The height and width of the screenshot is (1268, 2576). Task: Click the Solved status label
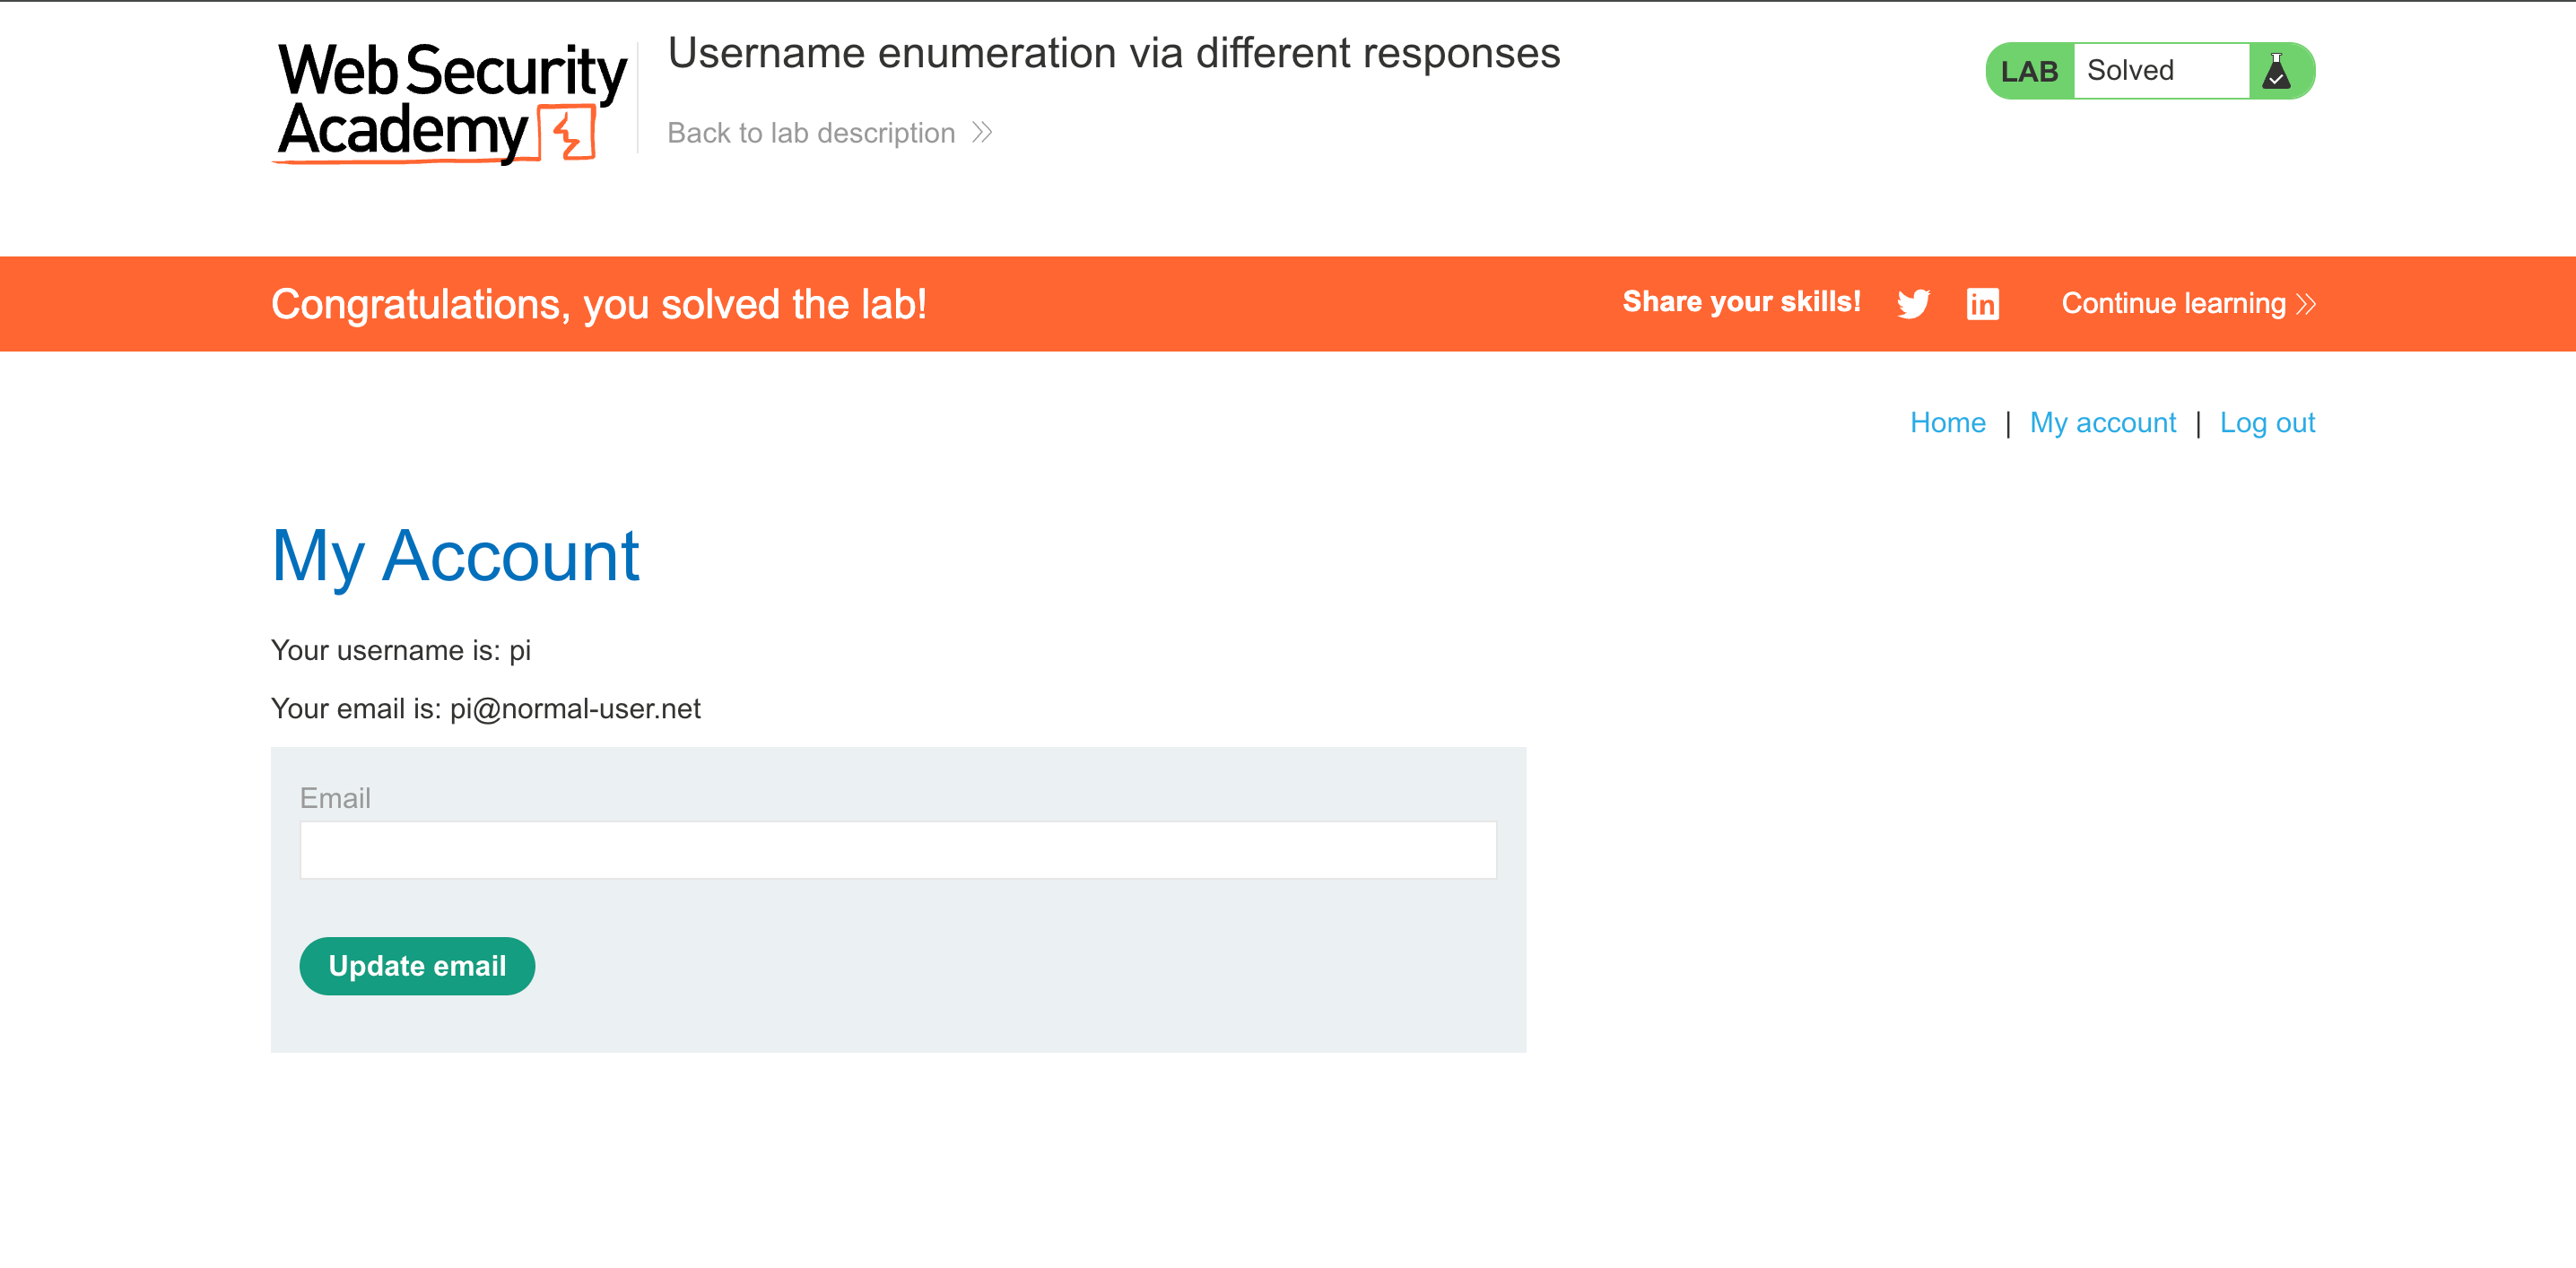click(2130, 71)
